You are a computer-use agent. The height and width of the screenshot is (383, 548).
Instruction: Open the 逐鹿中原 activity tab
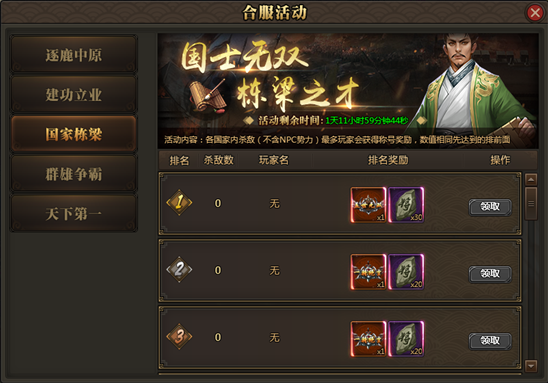(x=74, y=55)
